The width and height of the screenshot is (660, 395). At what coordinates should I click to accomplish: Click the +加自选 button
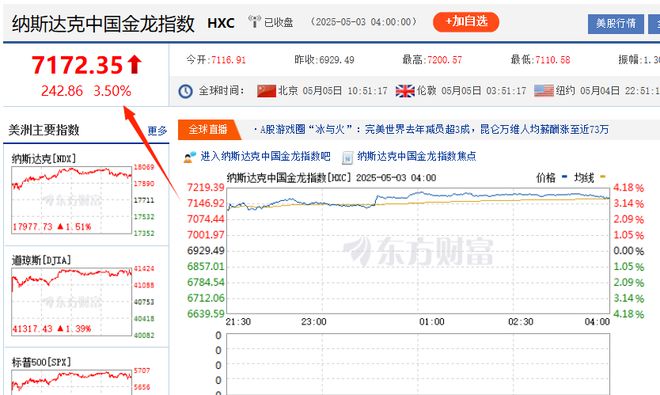(x=466, y=21)
